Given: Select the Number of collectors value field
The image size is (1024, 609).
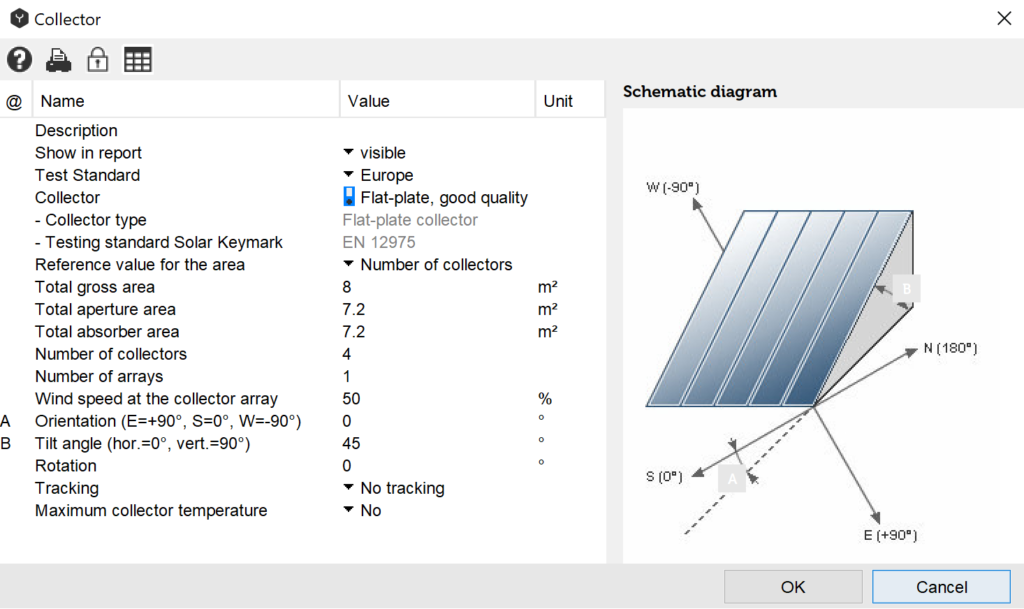Looking at the screenshot, I should [x=348, y=354].
